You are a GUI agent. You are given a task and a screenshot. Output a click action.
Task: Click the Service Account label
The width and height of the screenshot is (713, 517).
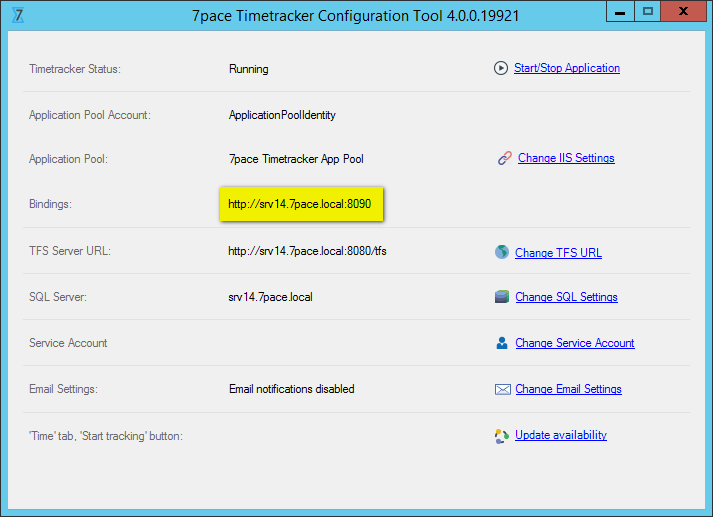click(x=68, y=343)
